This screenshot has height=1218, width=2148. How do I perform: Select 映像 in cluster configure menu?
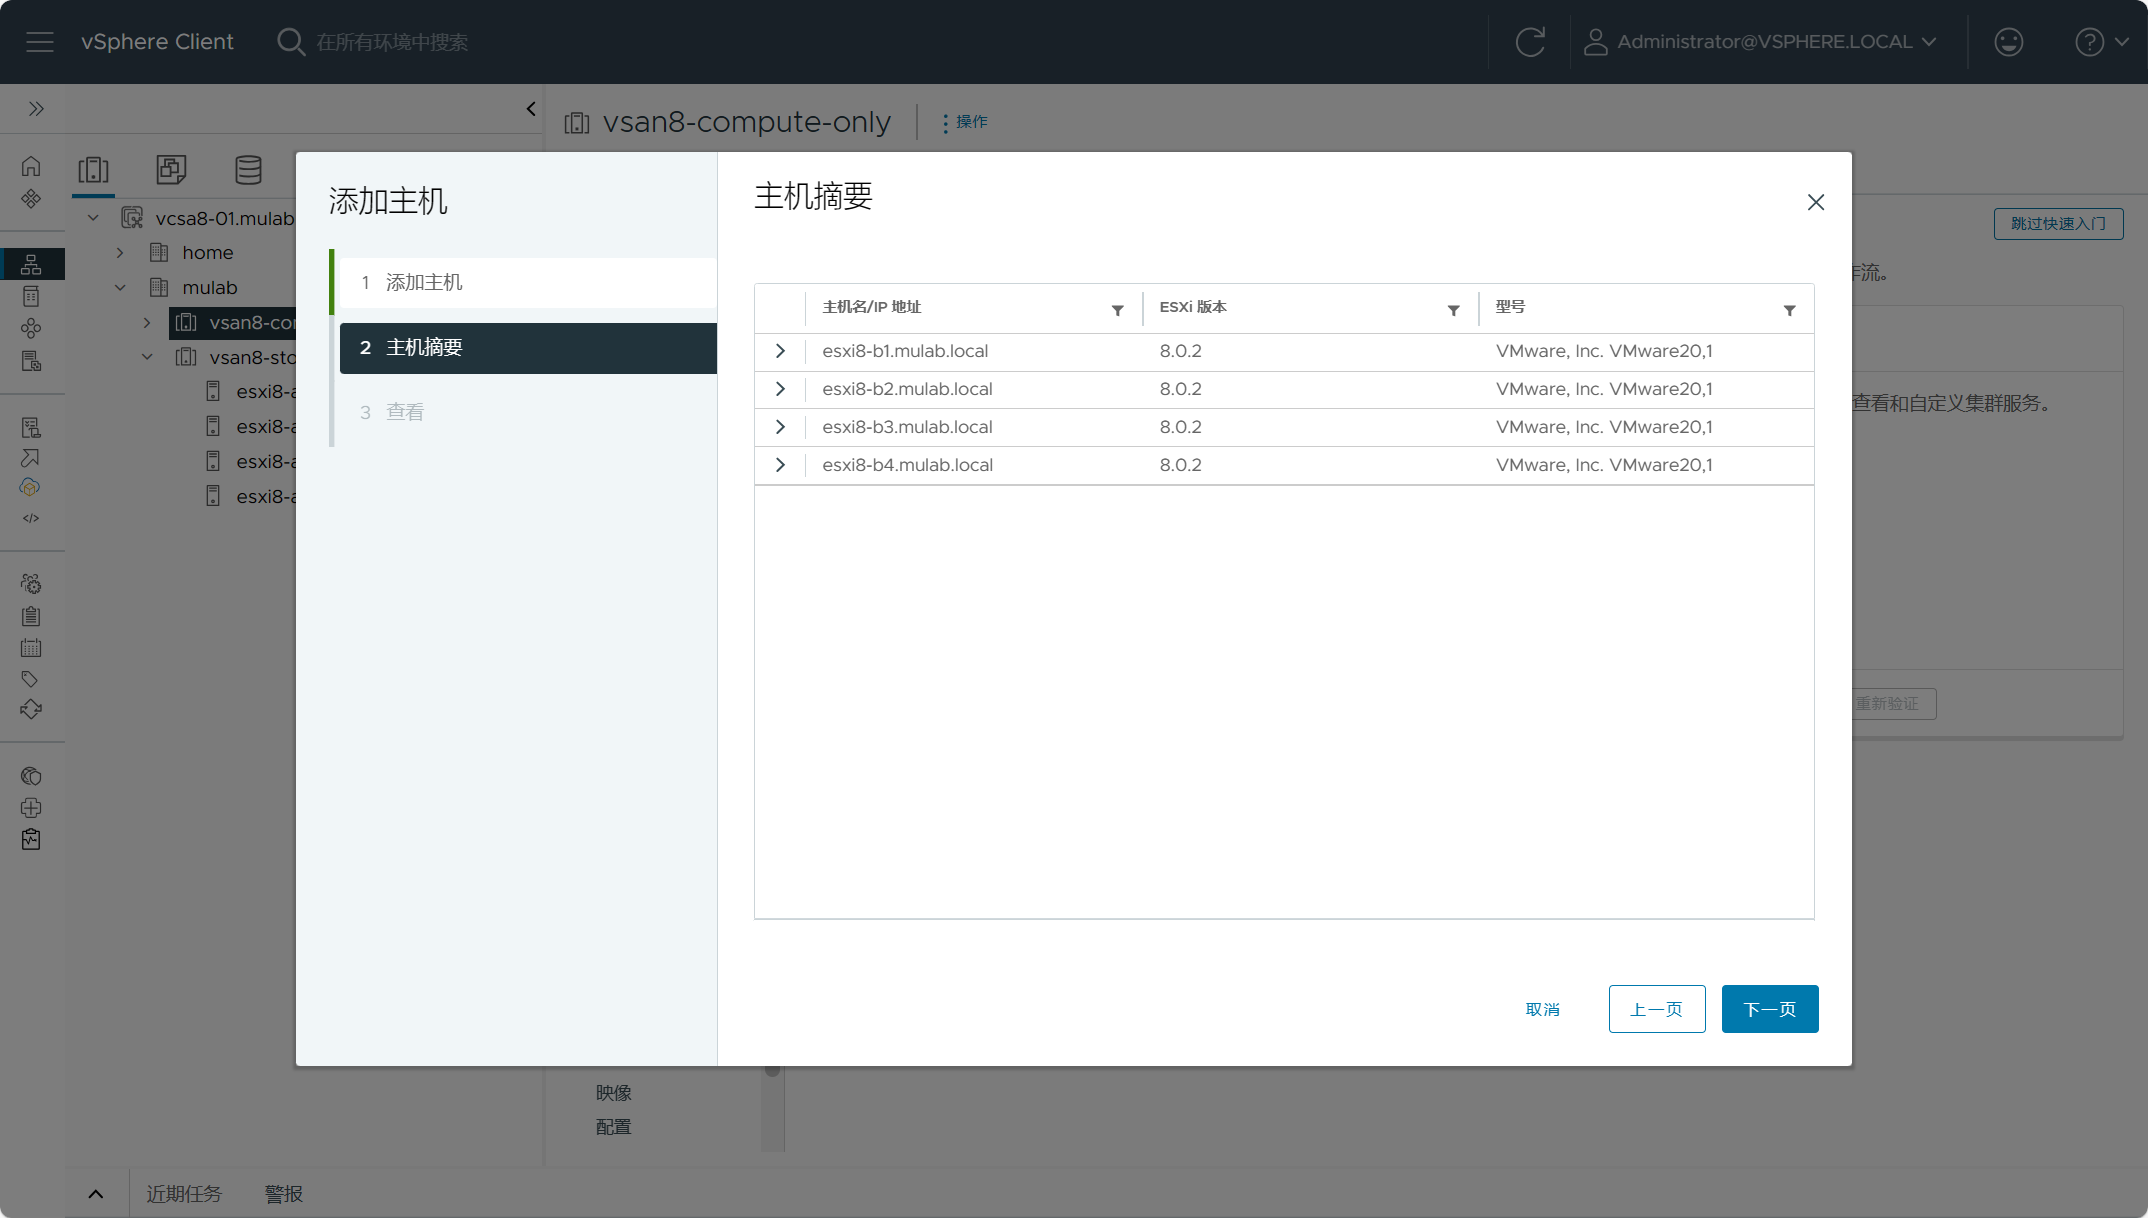tap(614, 1094)
